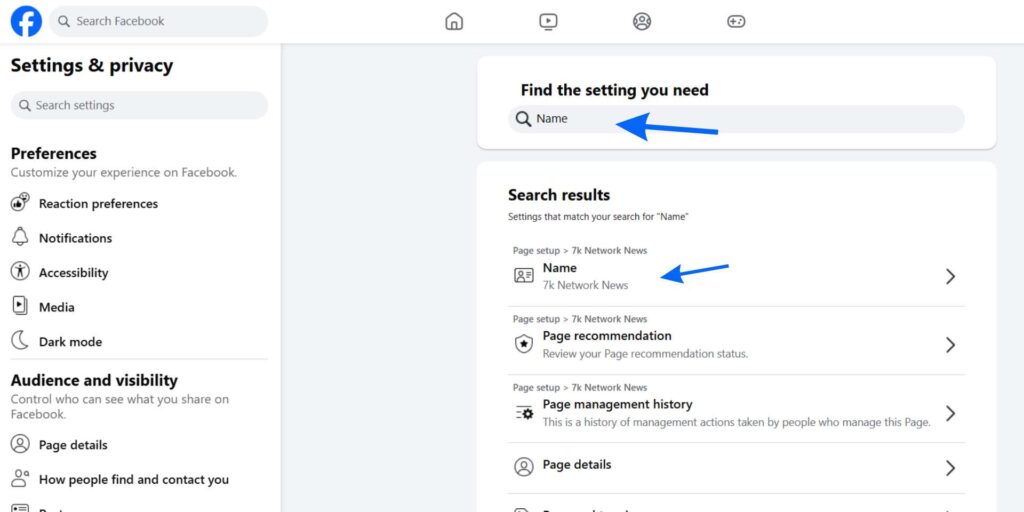Click the Notifications bell icon
Image resolution: width=1024 pixels, height=512 pixels.
tap(20, 237)
